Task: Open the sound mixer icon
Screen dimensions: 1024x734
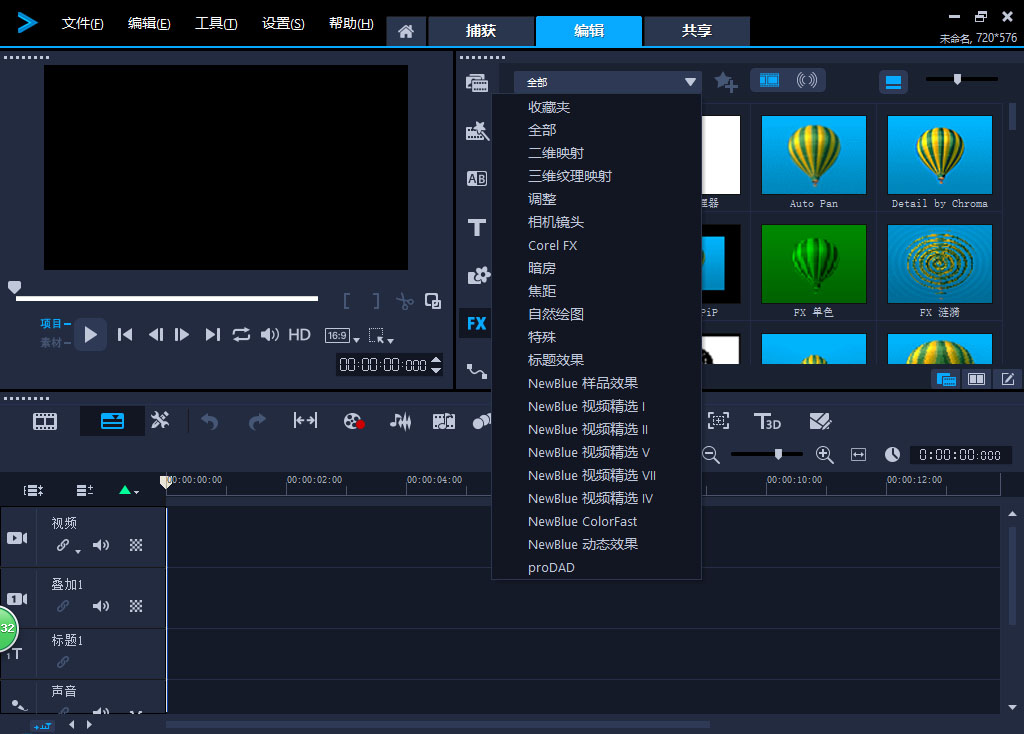Action: (400, 422)
